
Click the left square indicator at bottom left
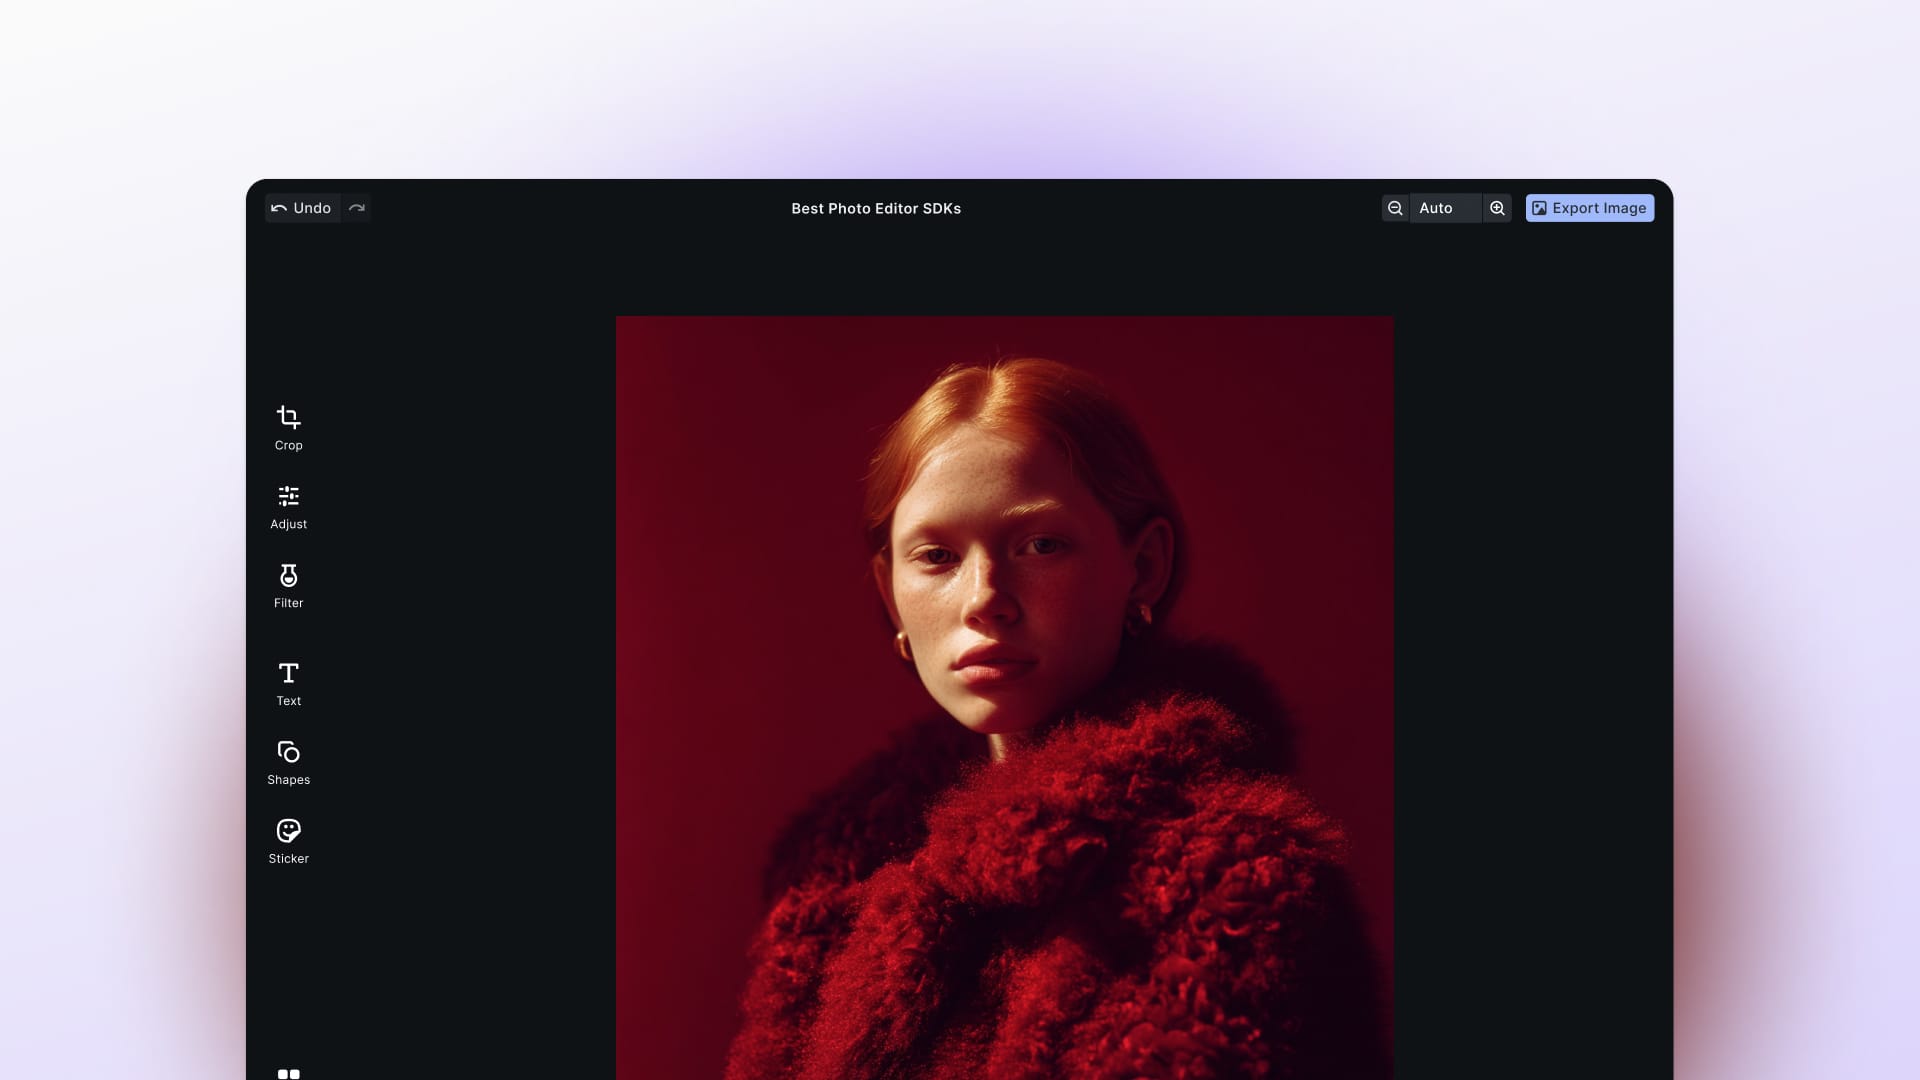click(x=284, y=1073)
